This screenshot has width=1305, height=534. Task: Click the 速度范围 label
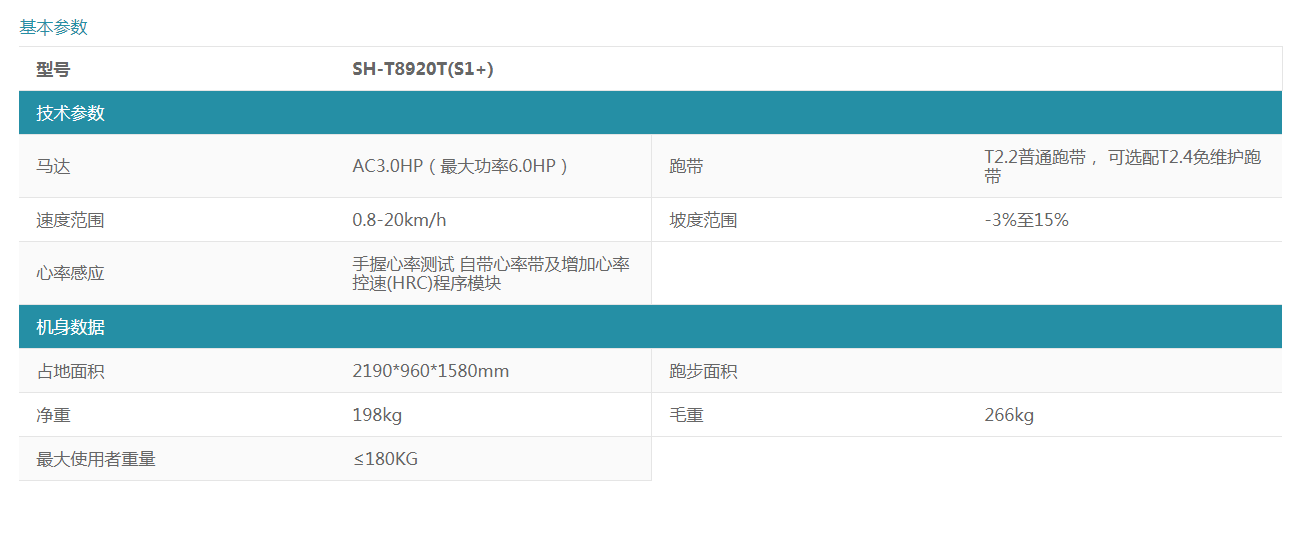[70, 220]
